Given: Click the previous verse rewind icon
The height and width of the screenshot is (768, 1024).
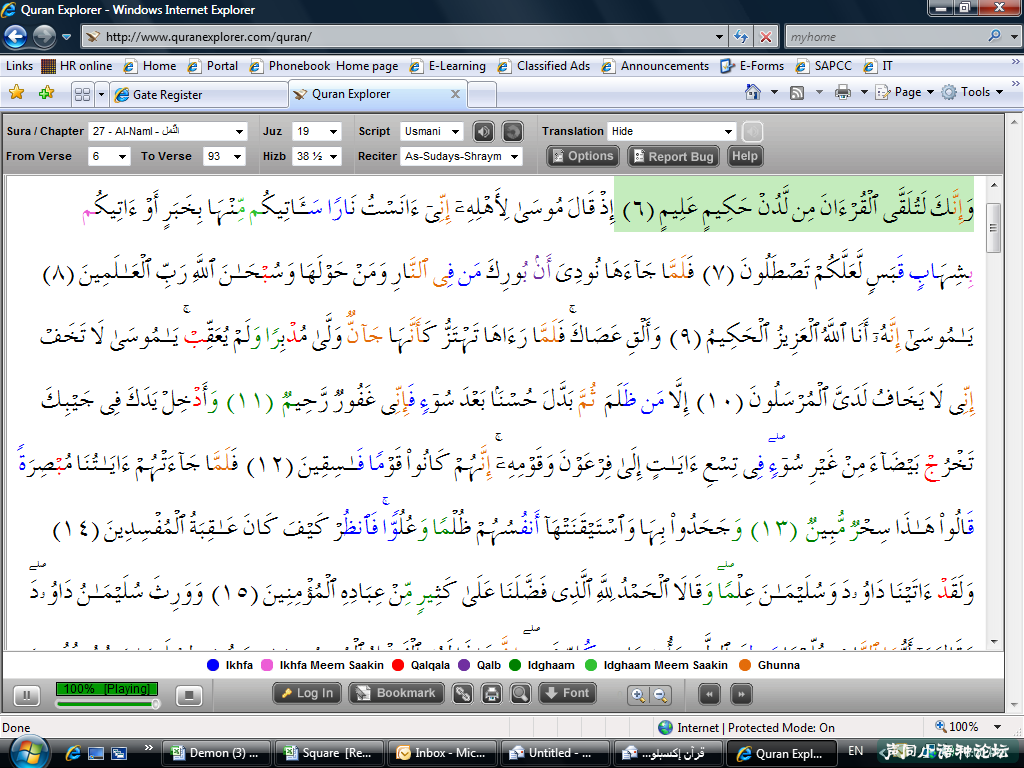Looking at the screenshot, I should [x=709, y=694].
